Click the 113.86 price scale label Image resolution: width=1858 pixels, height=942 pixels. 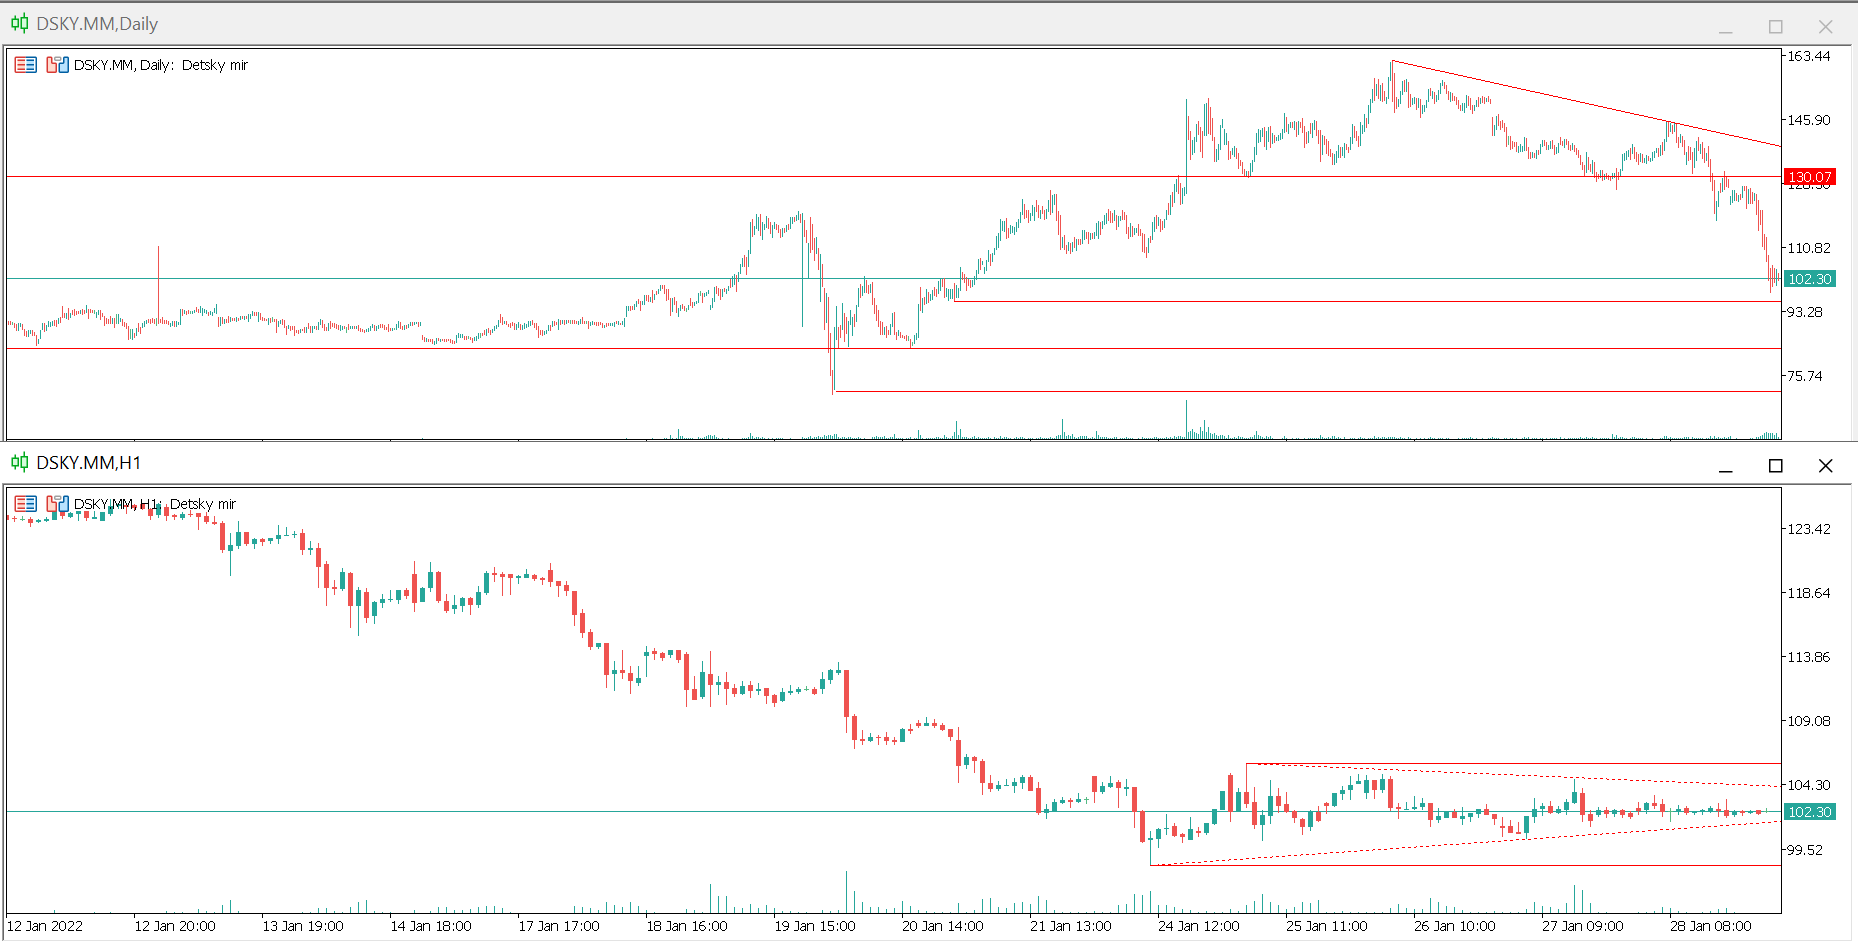coord(1809,657)
